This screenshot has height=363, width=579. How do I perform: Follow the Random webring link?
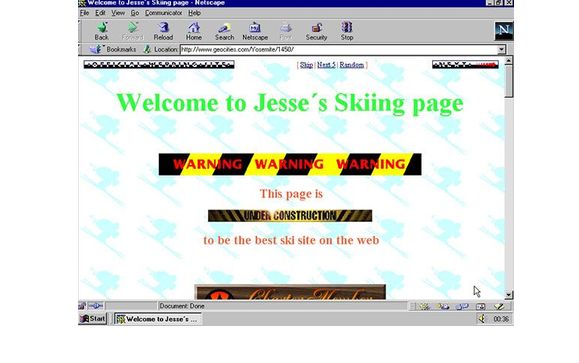point(352,65)
